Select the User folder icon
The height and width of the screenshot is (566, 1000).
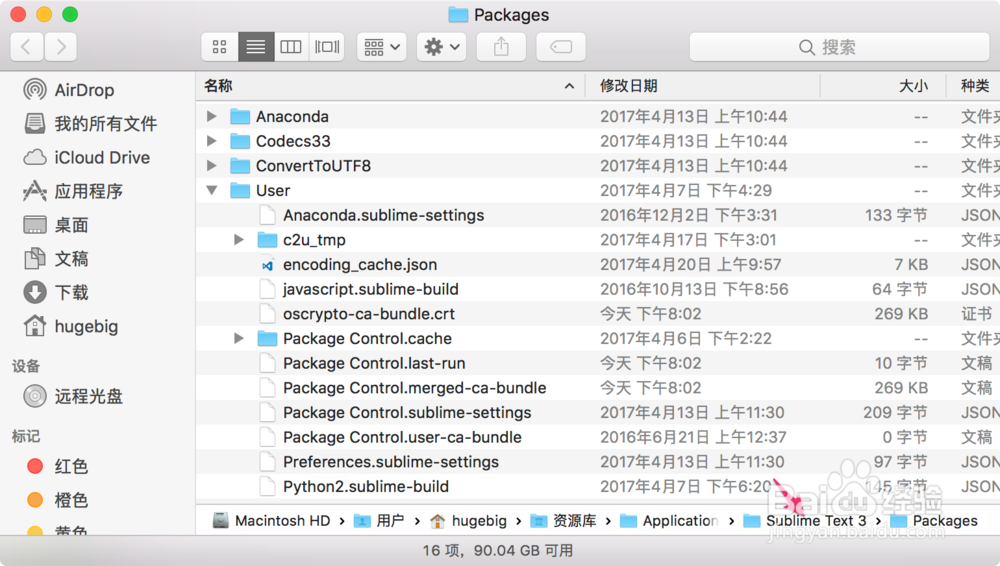240,190
